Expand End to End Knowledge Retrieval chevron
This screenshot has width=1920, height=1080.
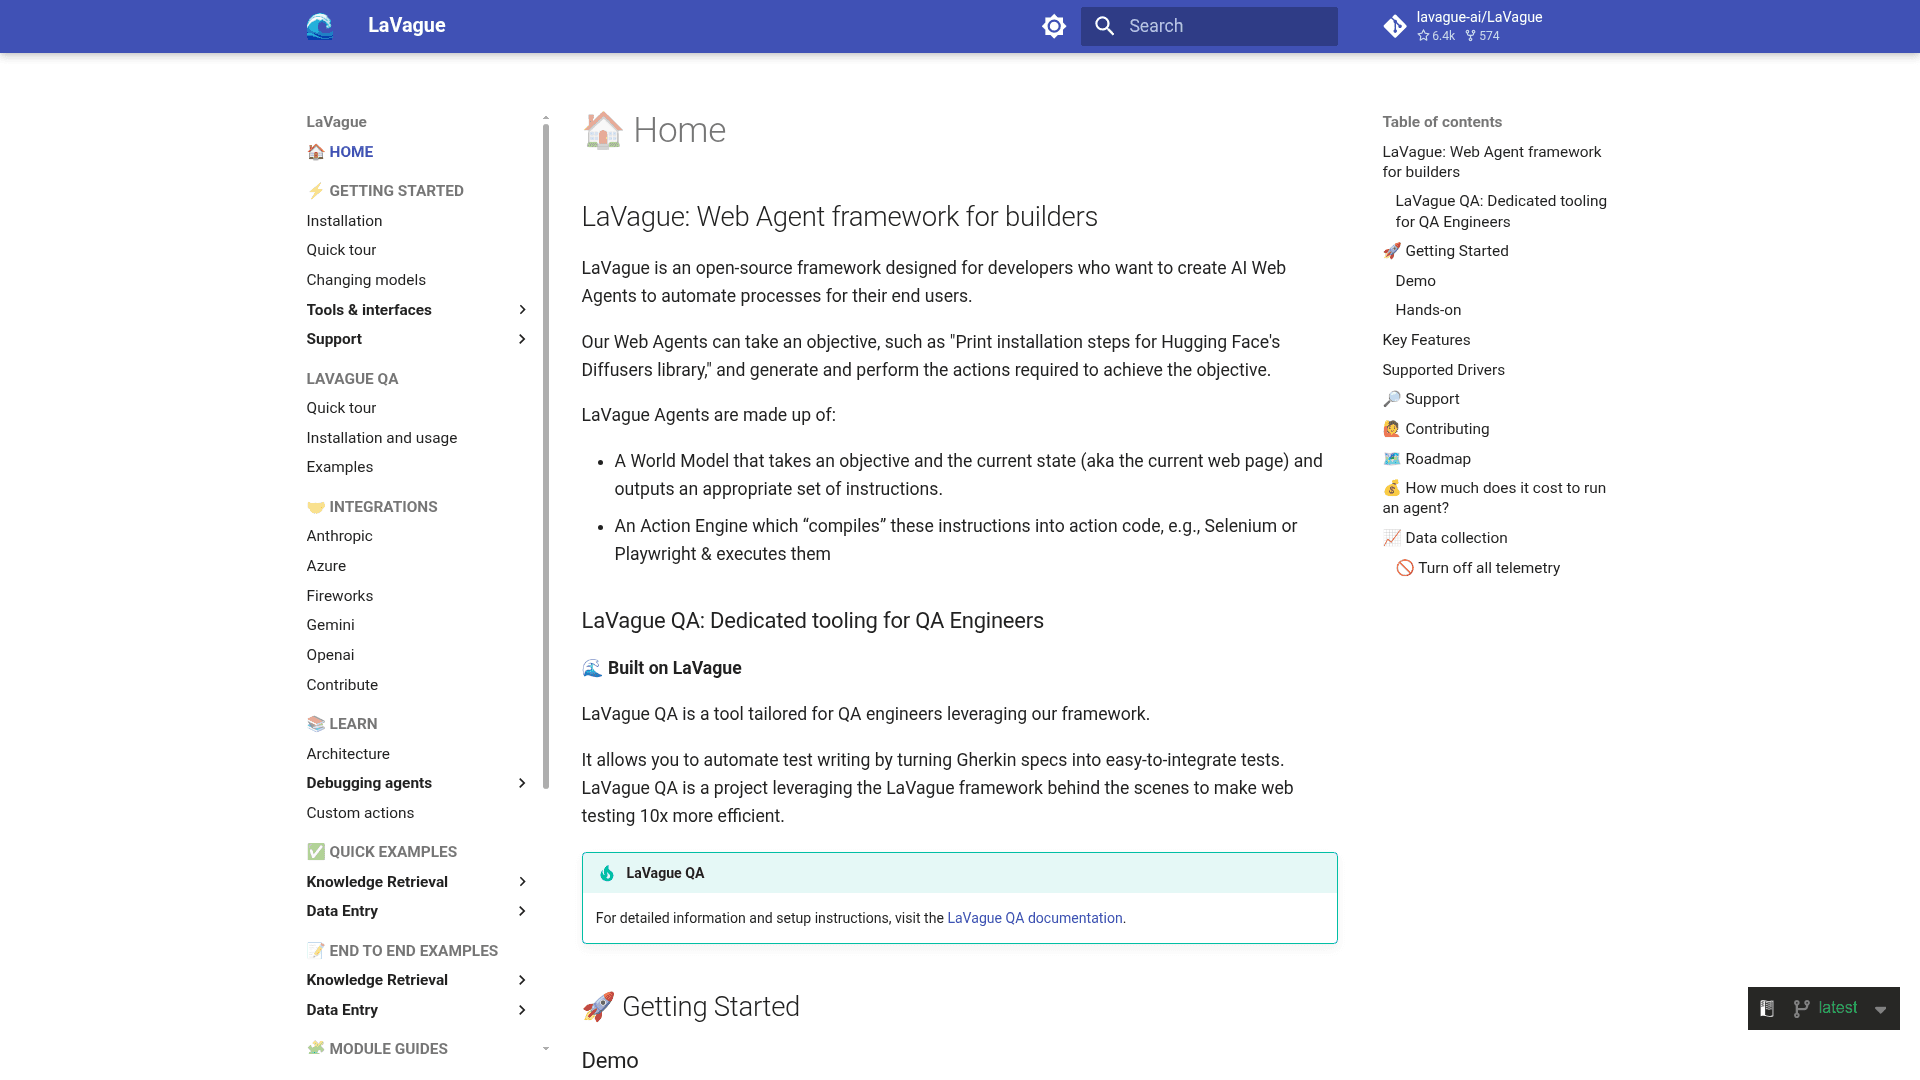pyautogui.click(x=522, y=980)
